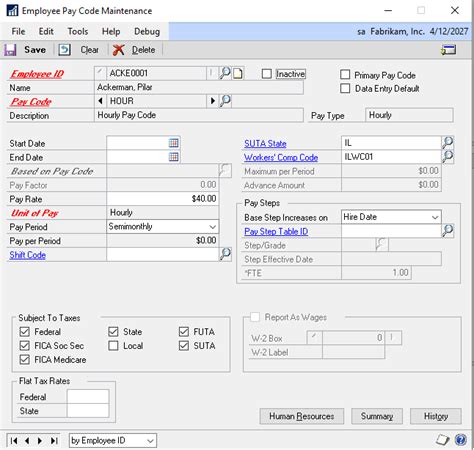Image resolution: width=474 pixels, height=450 pixels.
Task: Open the Pay Period Semimonthly dropdown
Action: point(163,227)
